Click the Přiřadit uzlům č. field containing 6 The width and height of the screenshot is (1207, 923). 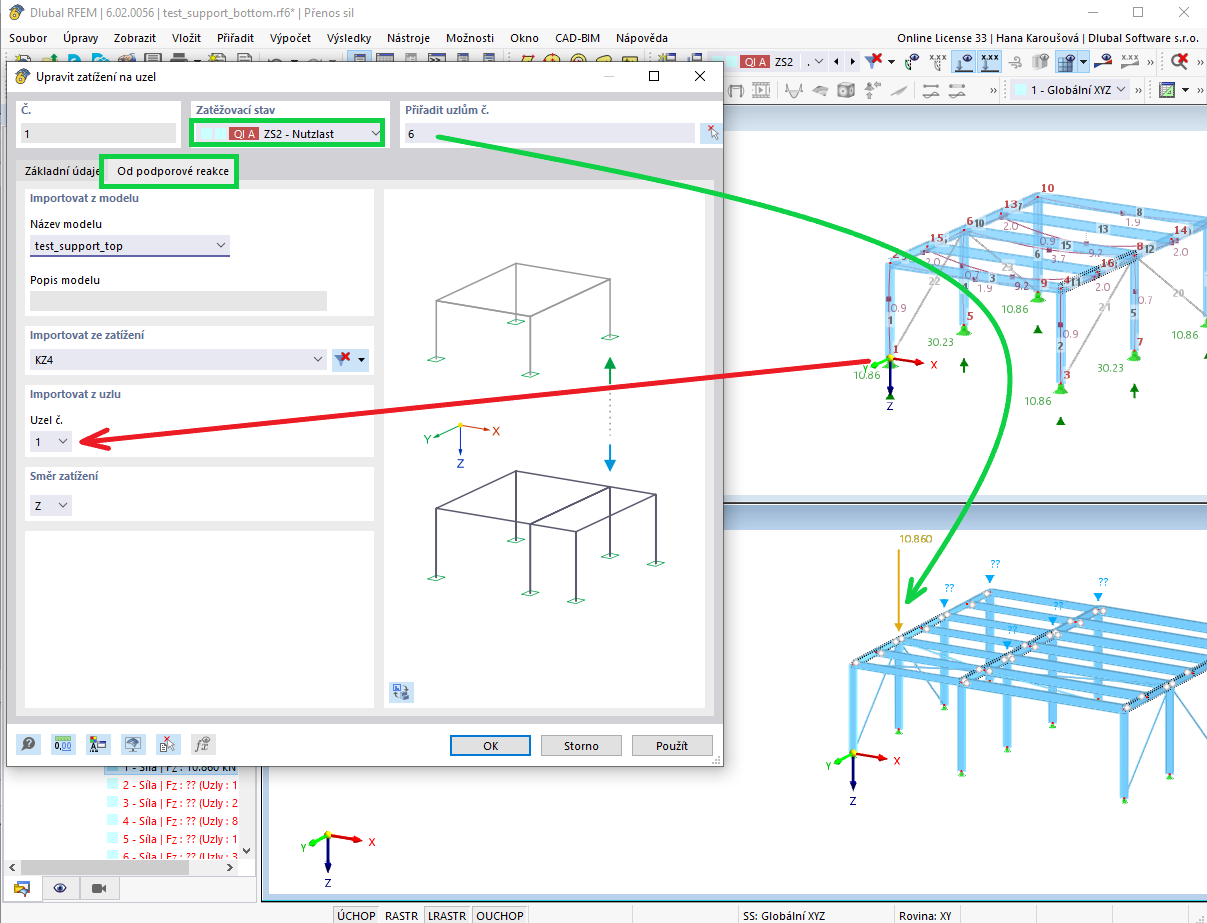pos(548,133)
